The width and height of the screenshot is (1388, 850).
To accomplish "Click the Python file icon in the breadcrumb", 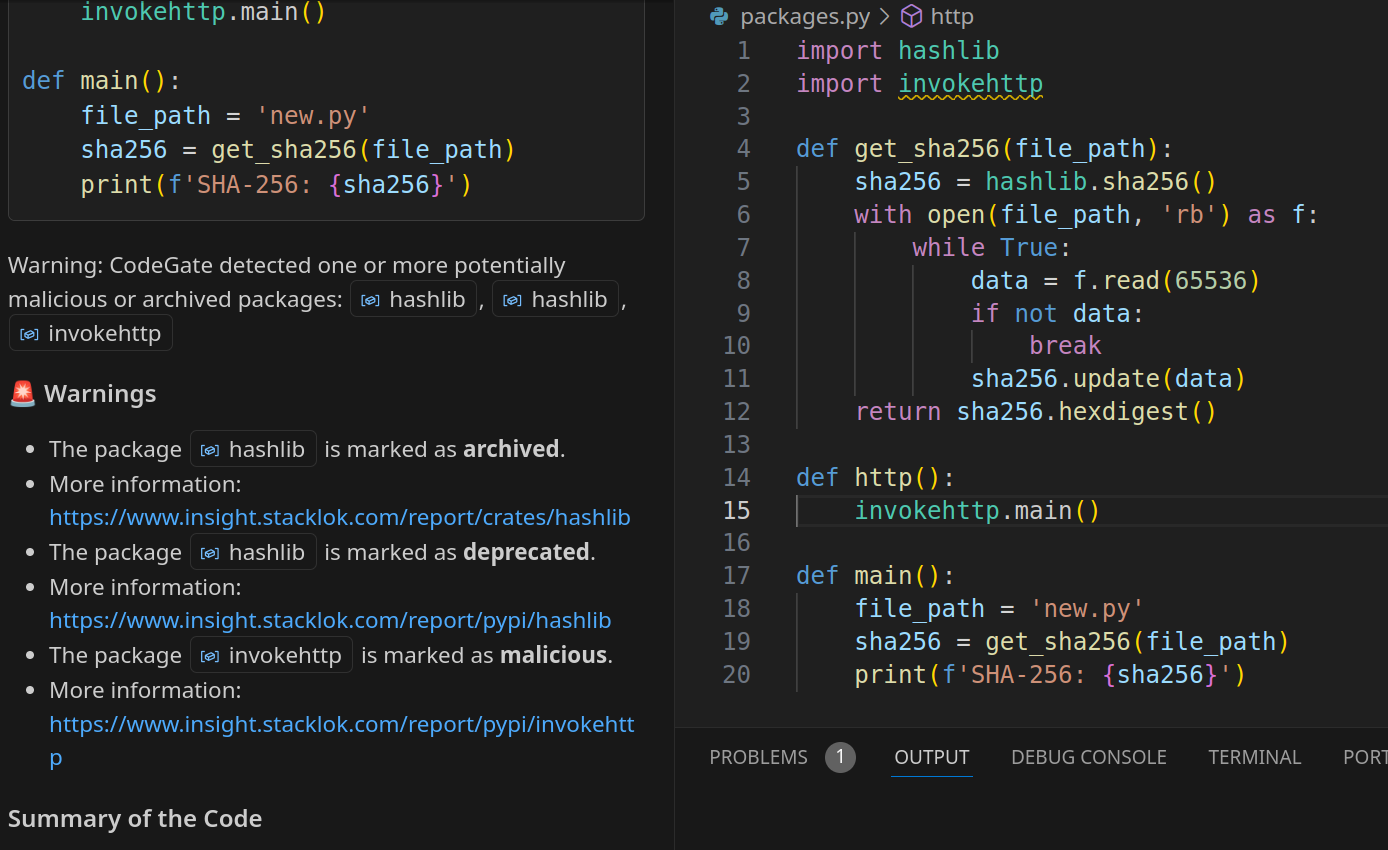I will (x=719, y=16).
